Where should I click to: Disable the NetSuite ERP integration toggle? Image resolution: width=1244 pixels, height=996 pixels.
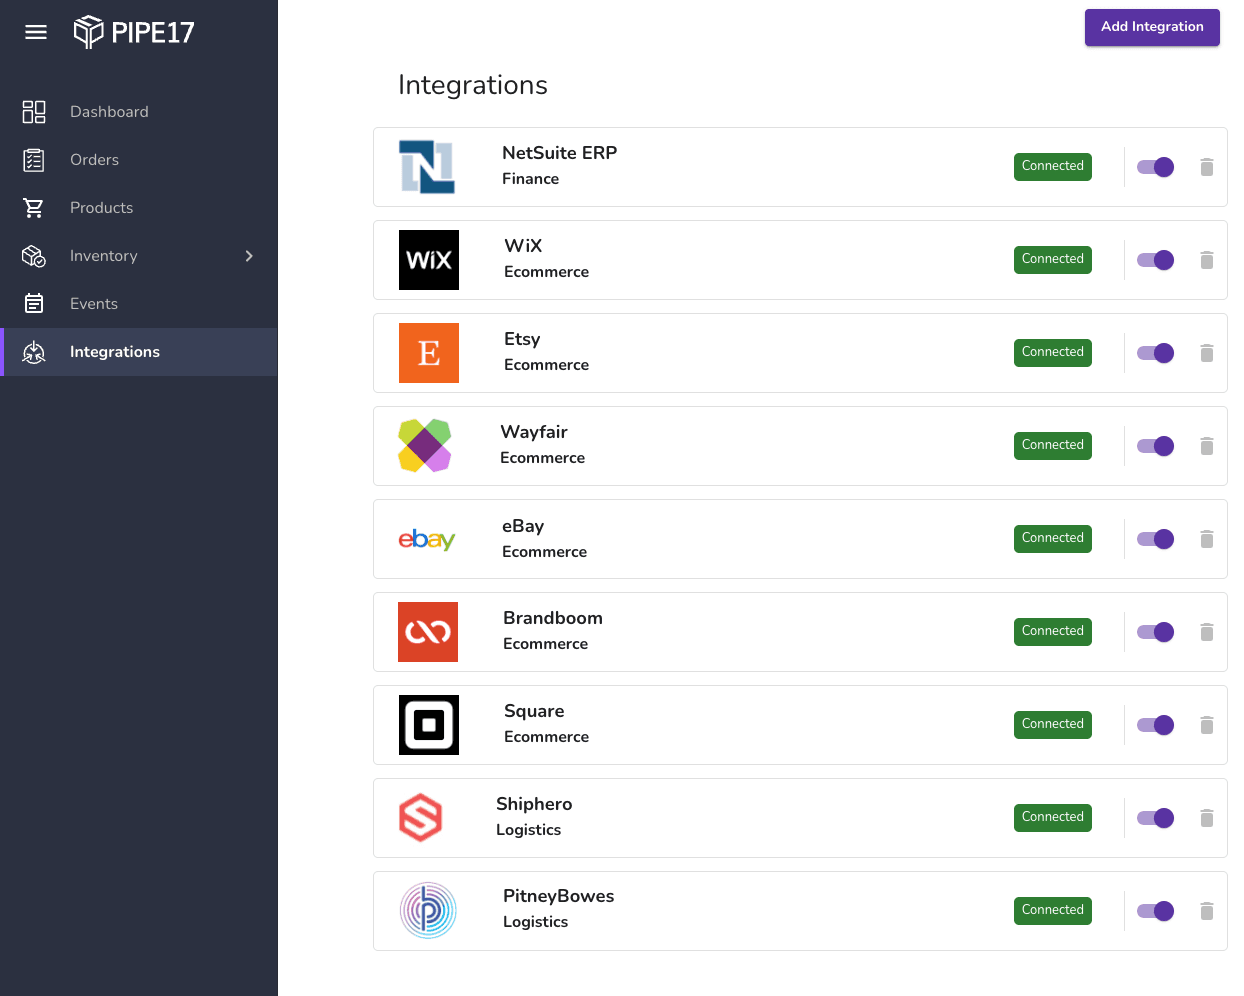(1155, 167)
